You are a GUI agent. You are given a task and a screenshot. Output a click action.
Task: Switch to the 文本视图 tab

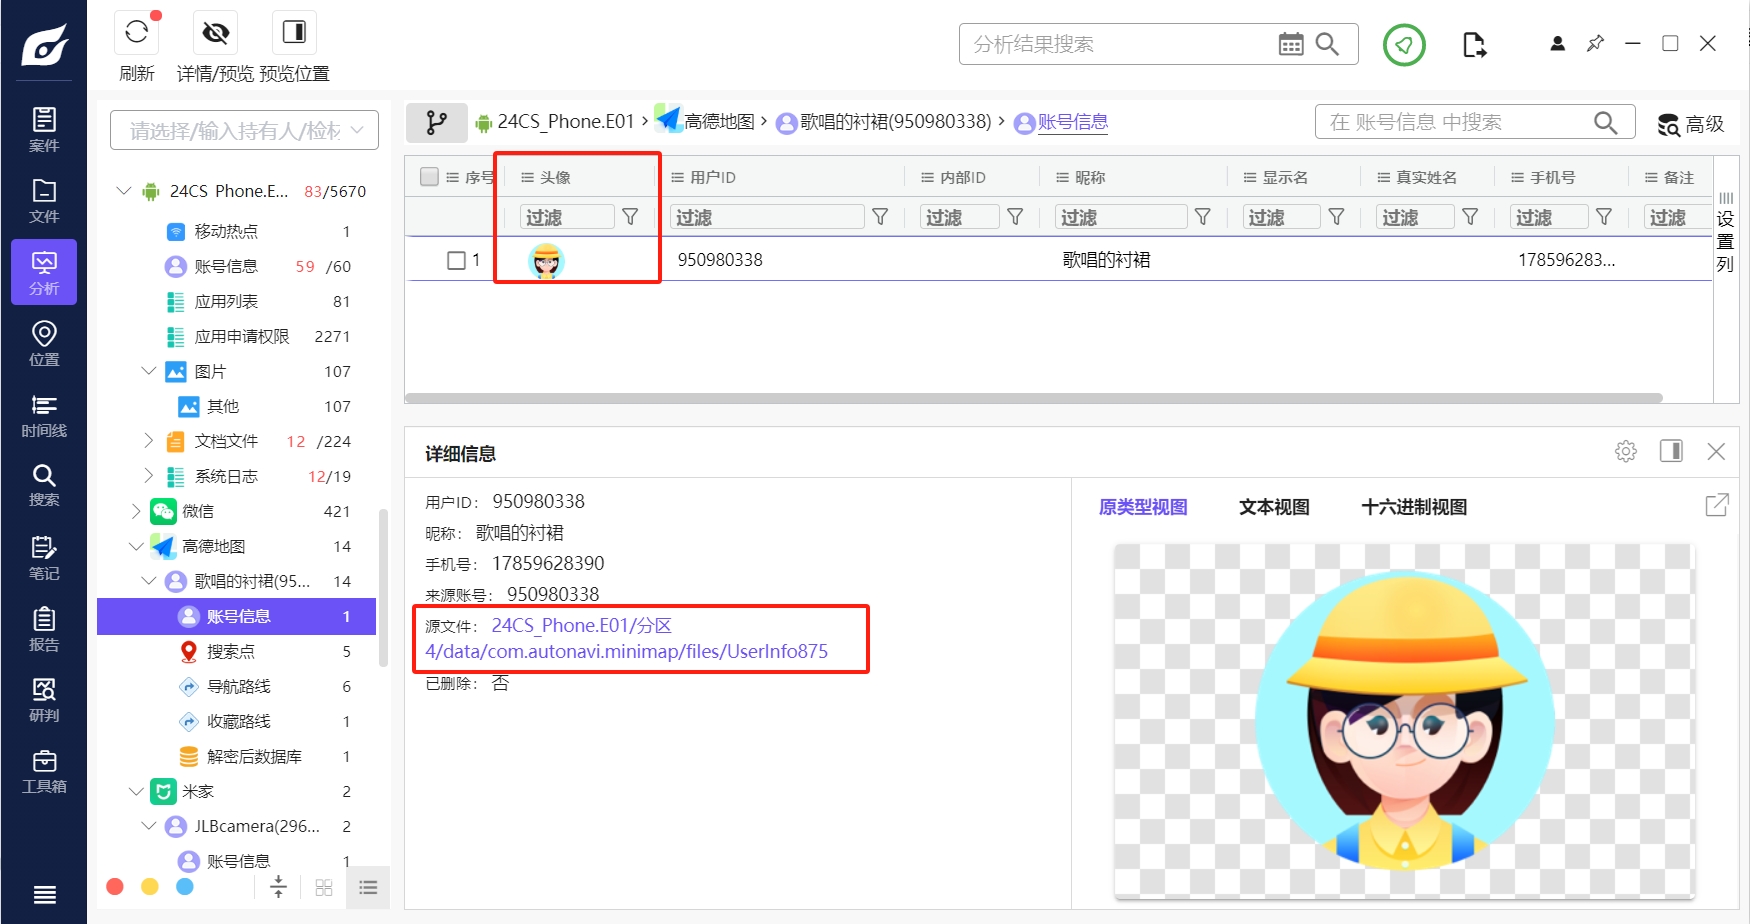coord(1274,507)
